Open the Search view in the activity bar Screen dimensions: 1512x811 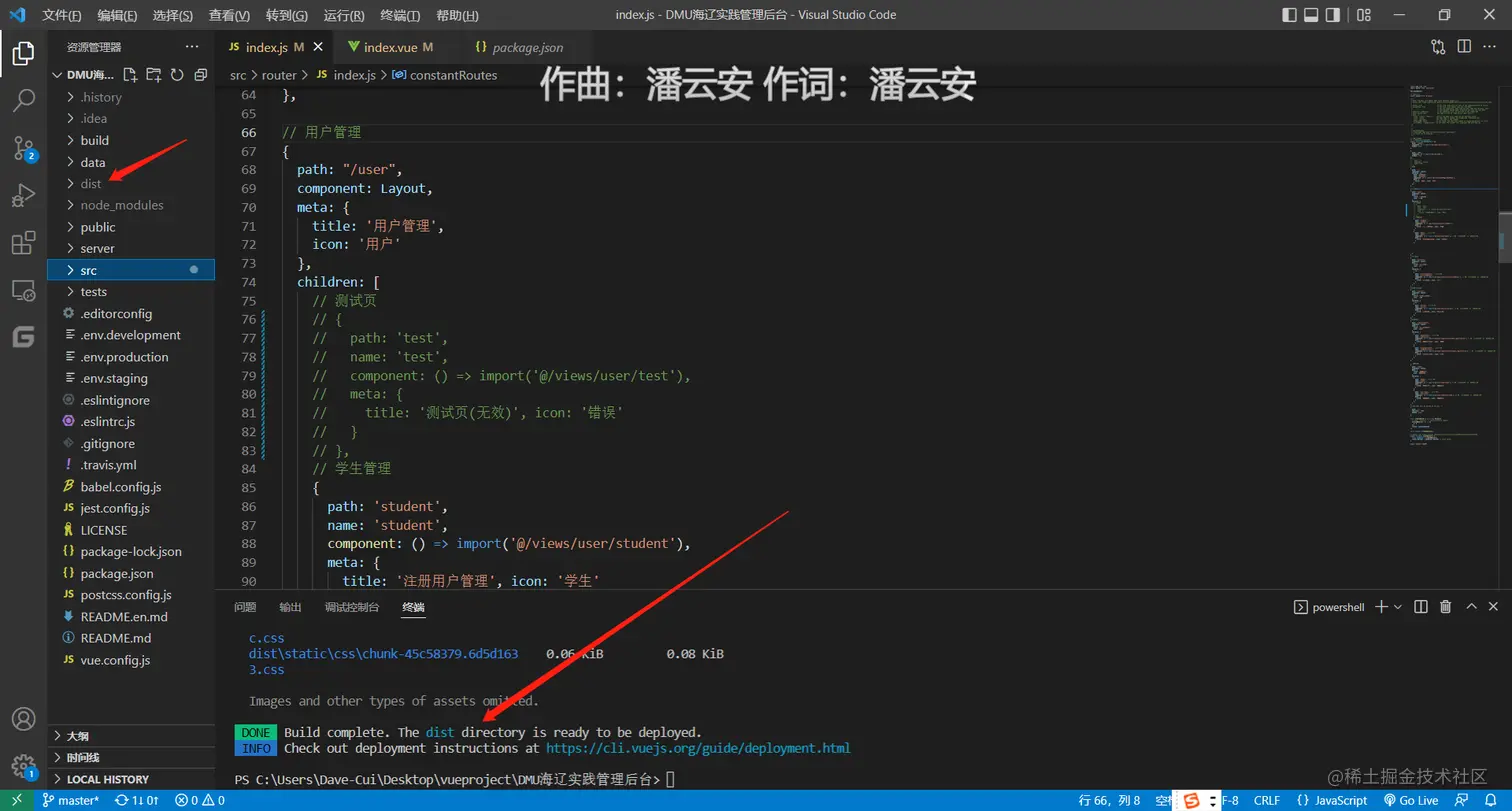pyautogui.click(x=23, y=101)
